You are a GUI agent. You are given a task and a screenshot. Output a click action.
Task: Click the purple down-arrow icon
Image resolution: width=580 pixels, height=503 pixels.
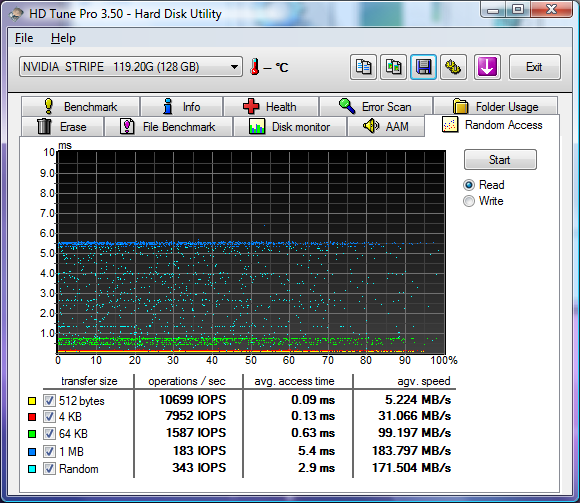487,67
